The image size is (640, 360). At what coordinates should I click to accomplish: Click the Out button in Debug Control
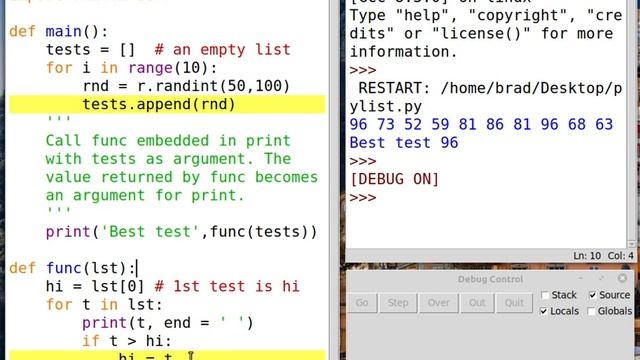pos(477,303)
